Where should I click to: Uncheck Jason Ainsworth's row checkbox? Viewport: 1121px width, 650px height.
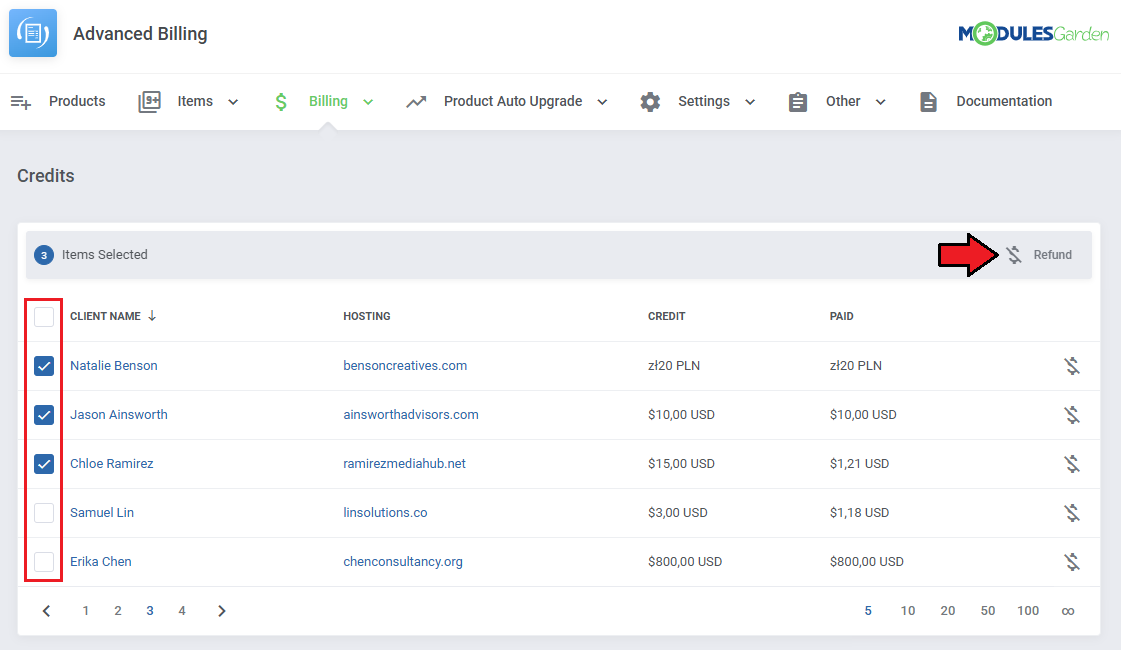44,415
